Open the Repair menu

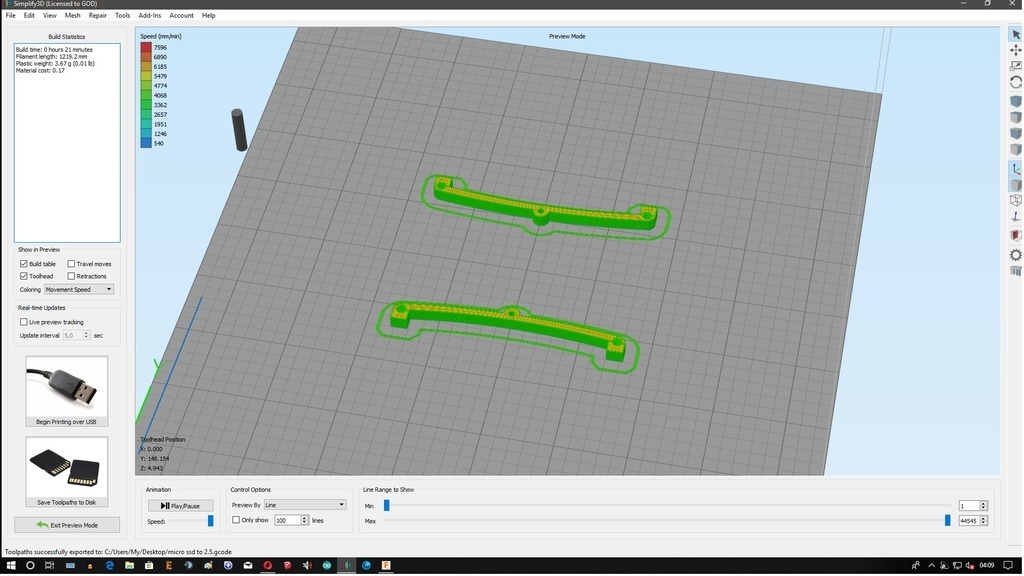pos(98,15)
